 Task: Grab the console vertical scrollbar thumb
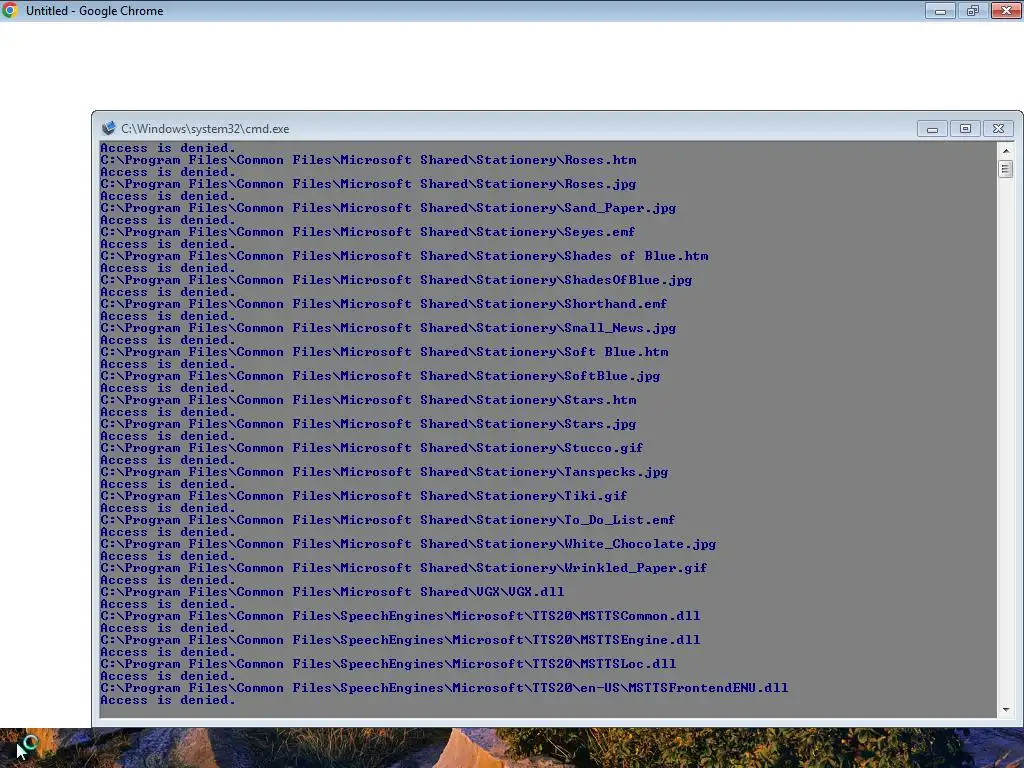1006,169
